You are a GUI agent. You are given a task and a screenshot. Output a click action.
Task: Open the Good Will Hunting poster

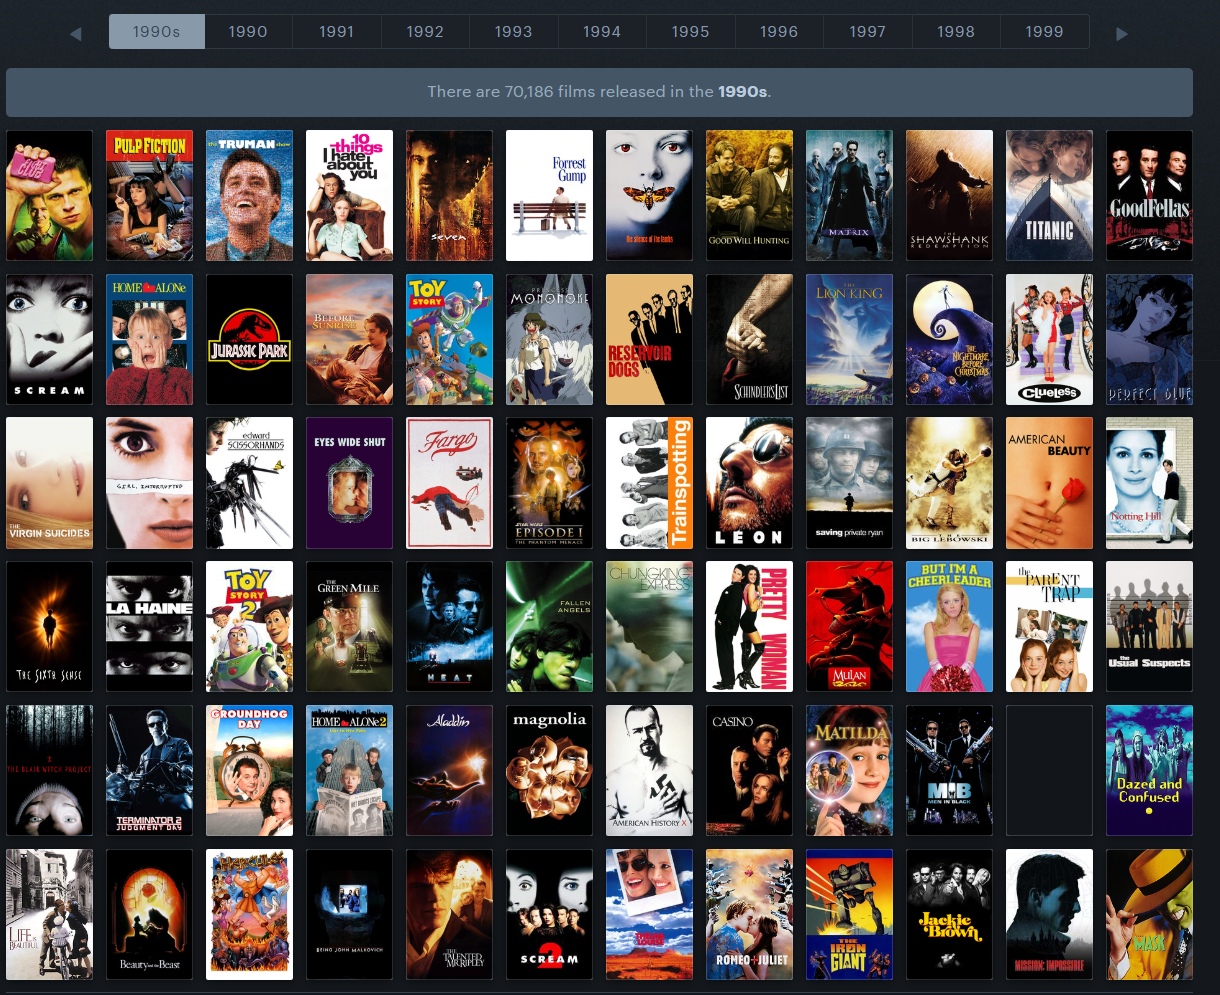(x=750, y=195)
